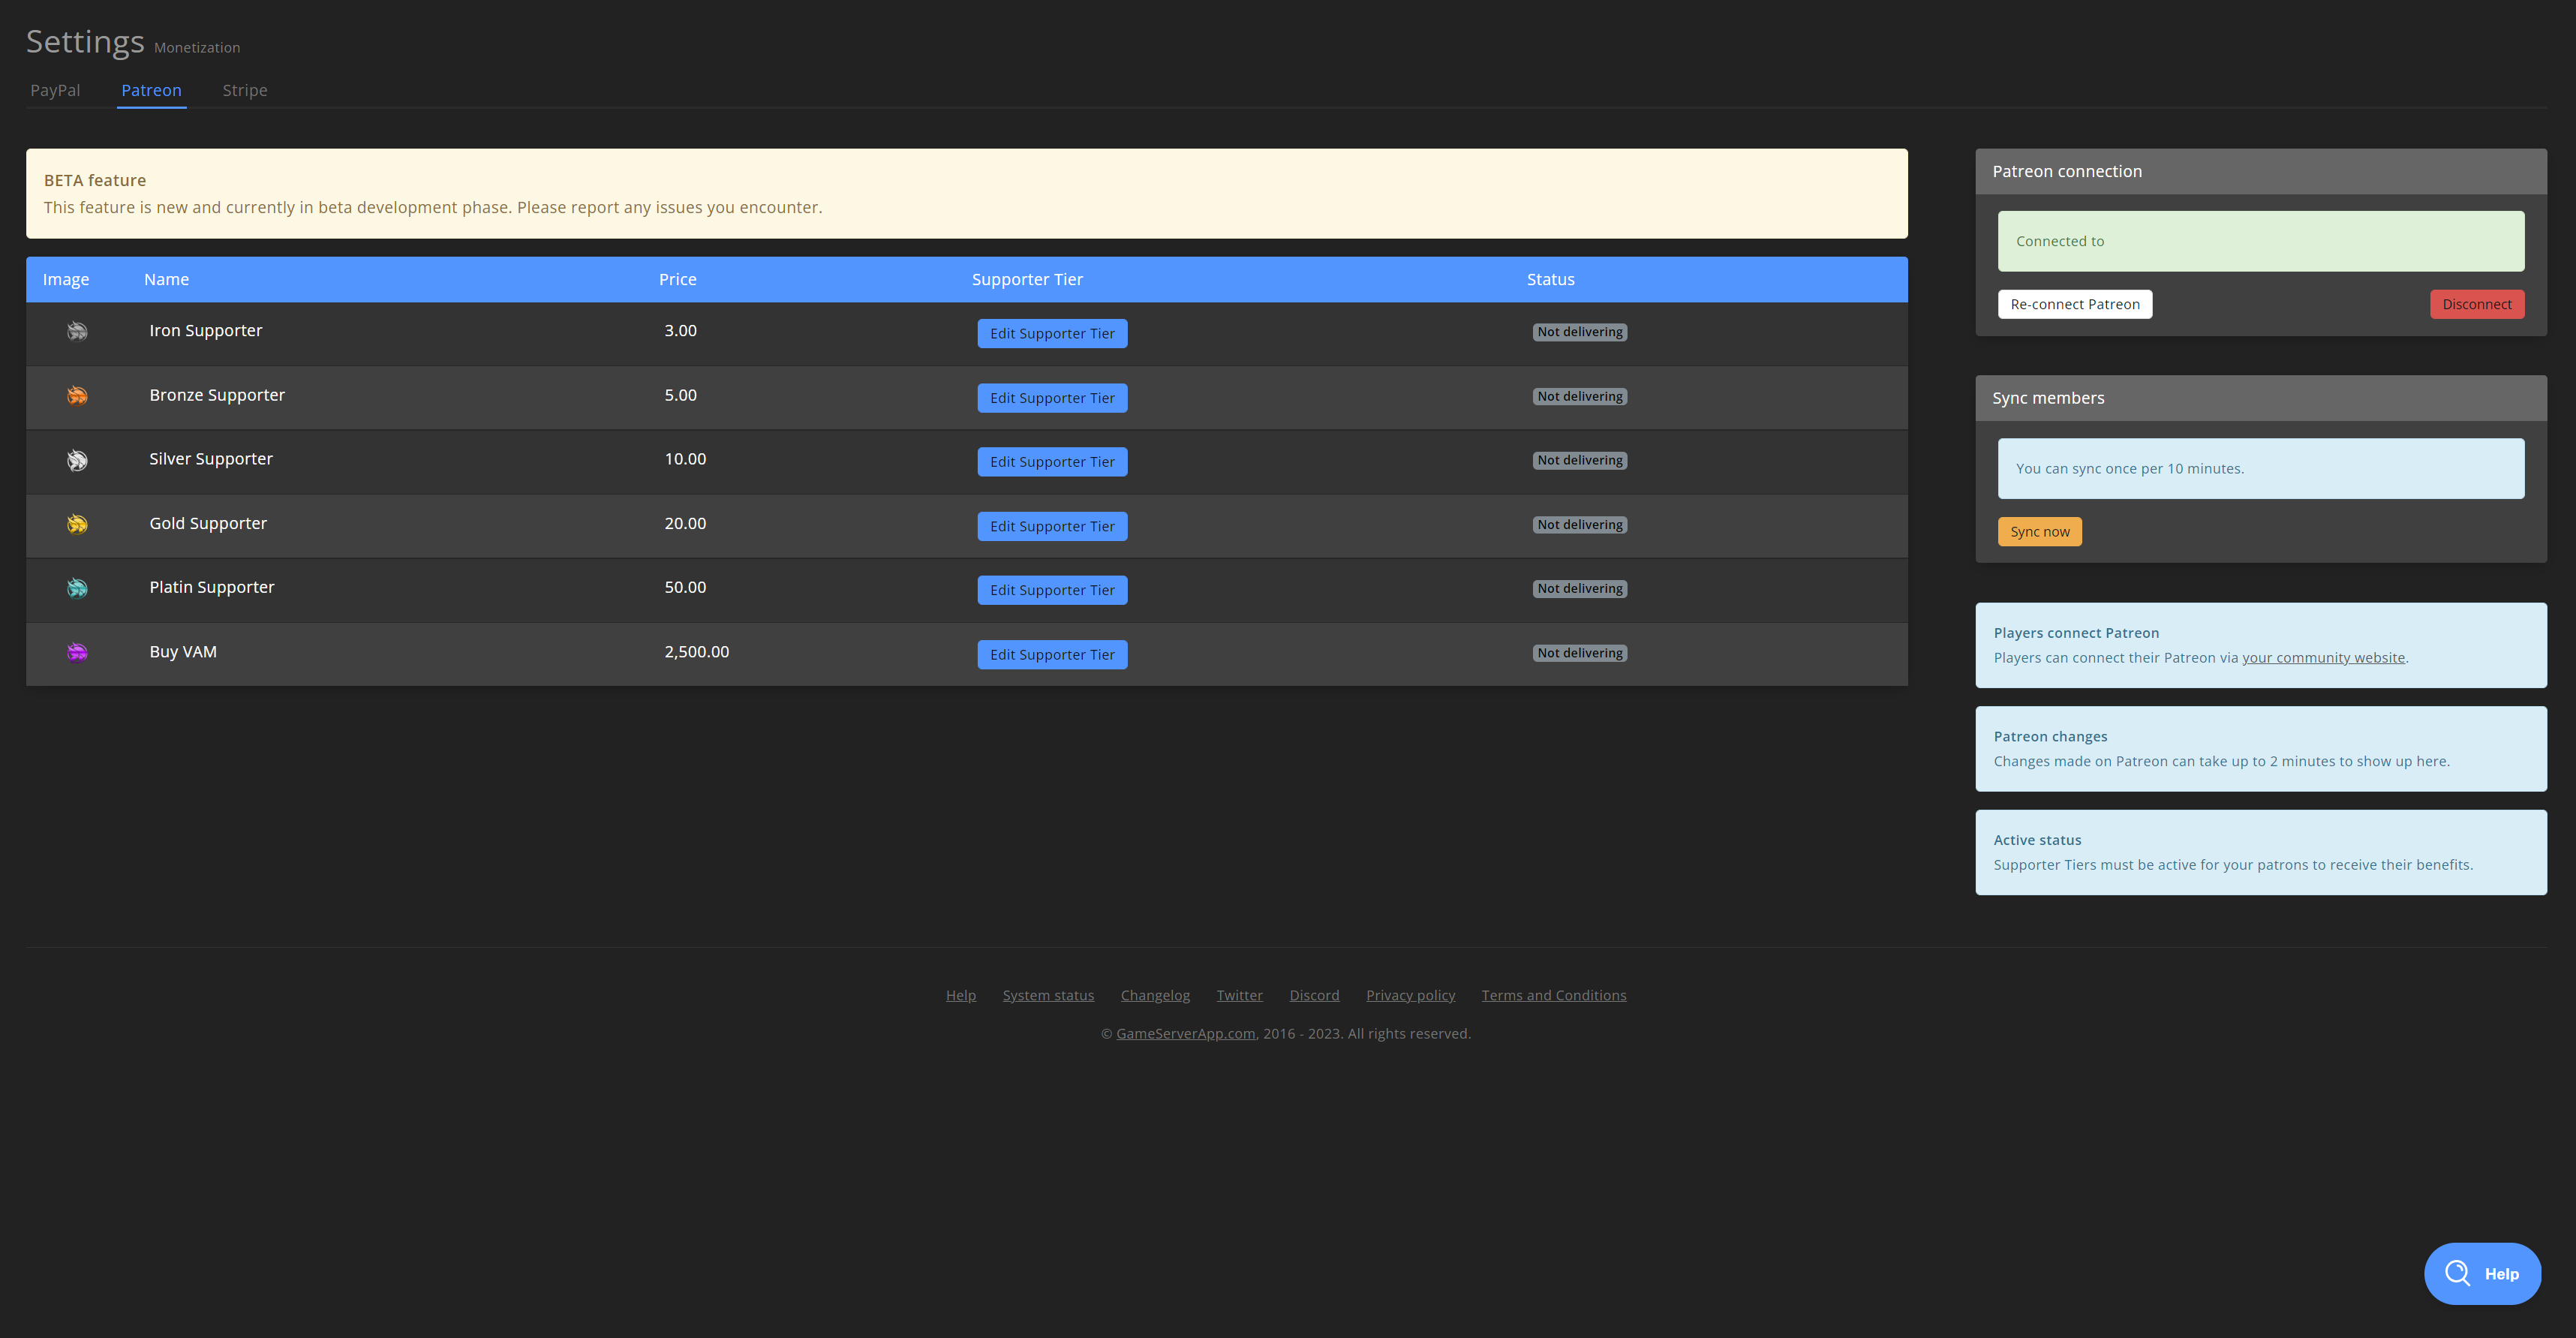
Task: Select the Patreon tab
Action: pos(151,90)
